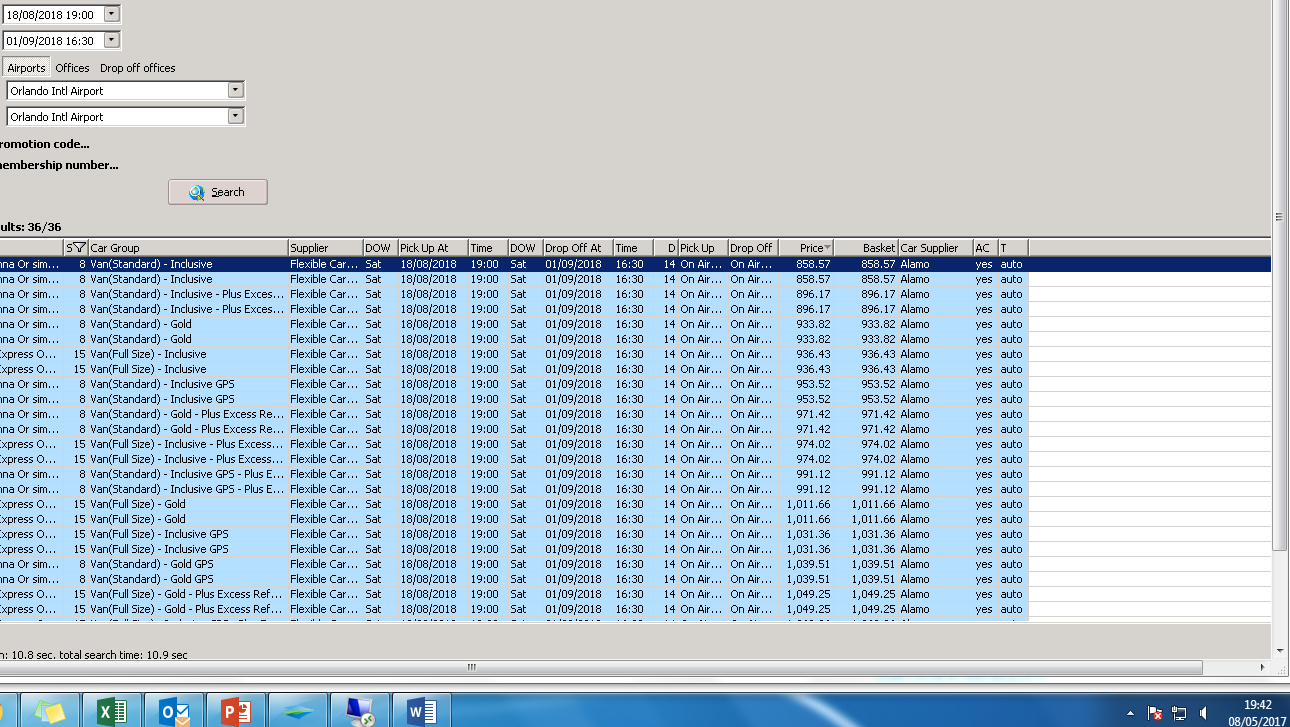Open PowerPoint from the taskbar
1290x727 pixels.
tap(236, 711)
